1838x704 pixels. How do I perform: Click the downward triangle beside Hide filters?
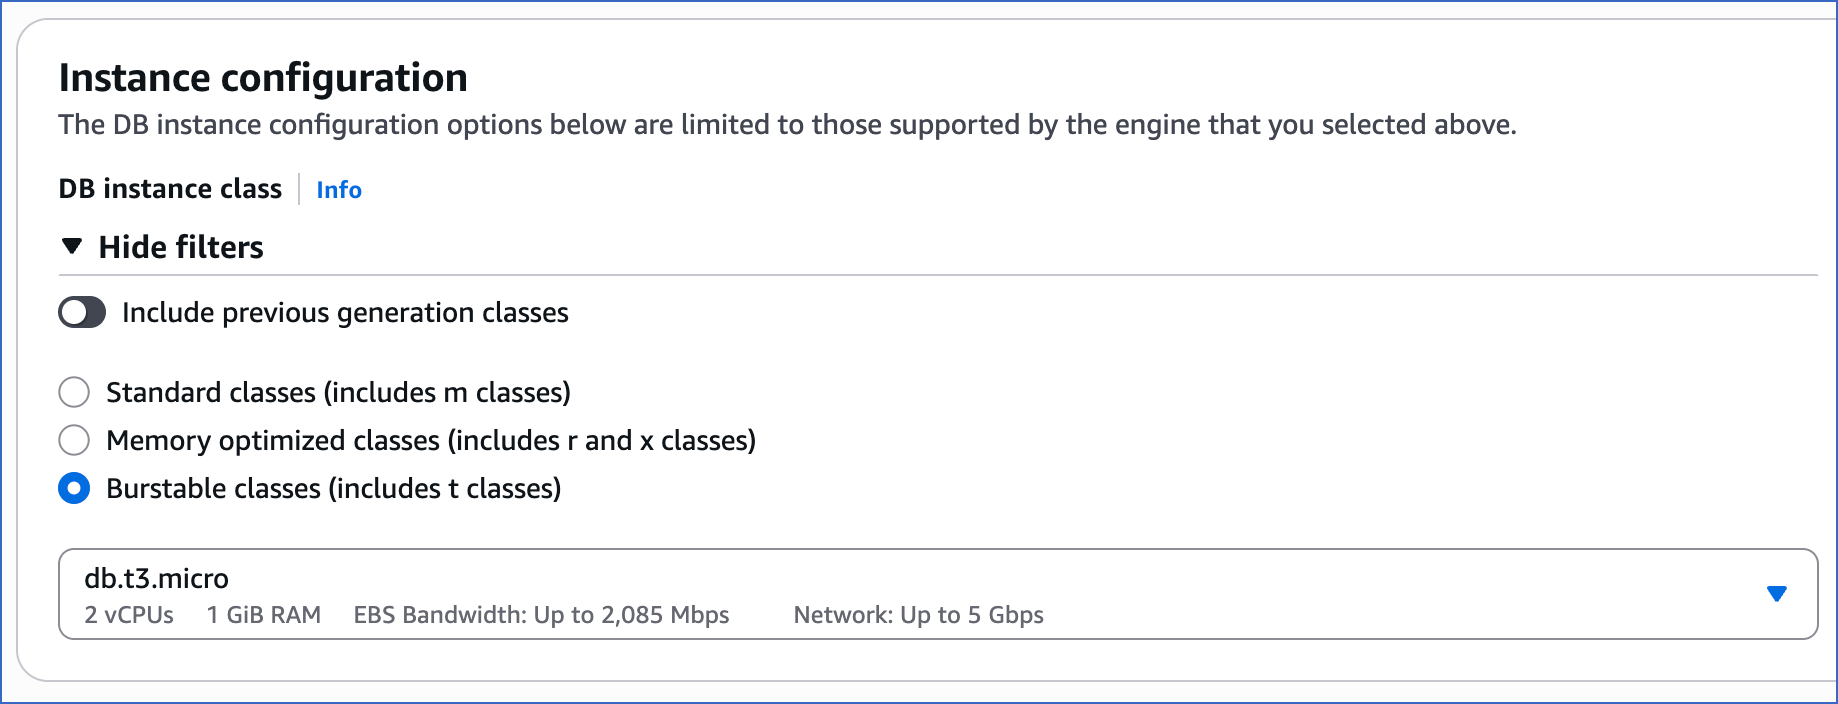72,246
